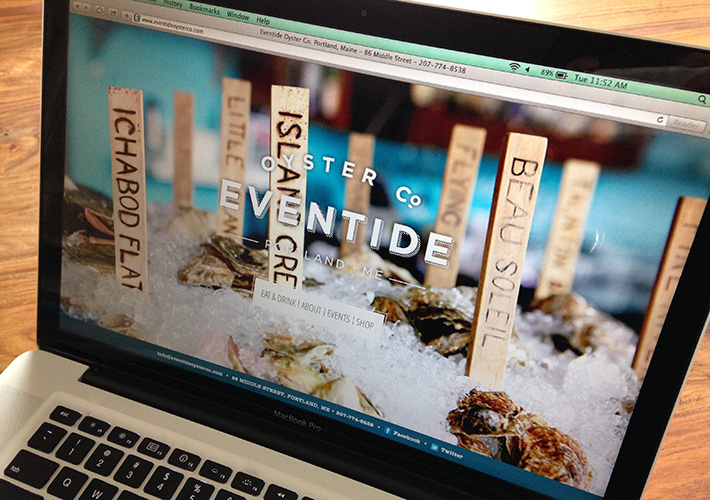Open the iCloud Tabs cloud button
Viewport: 710px width, 500px height.
tap(99, 10)
